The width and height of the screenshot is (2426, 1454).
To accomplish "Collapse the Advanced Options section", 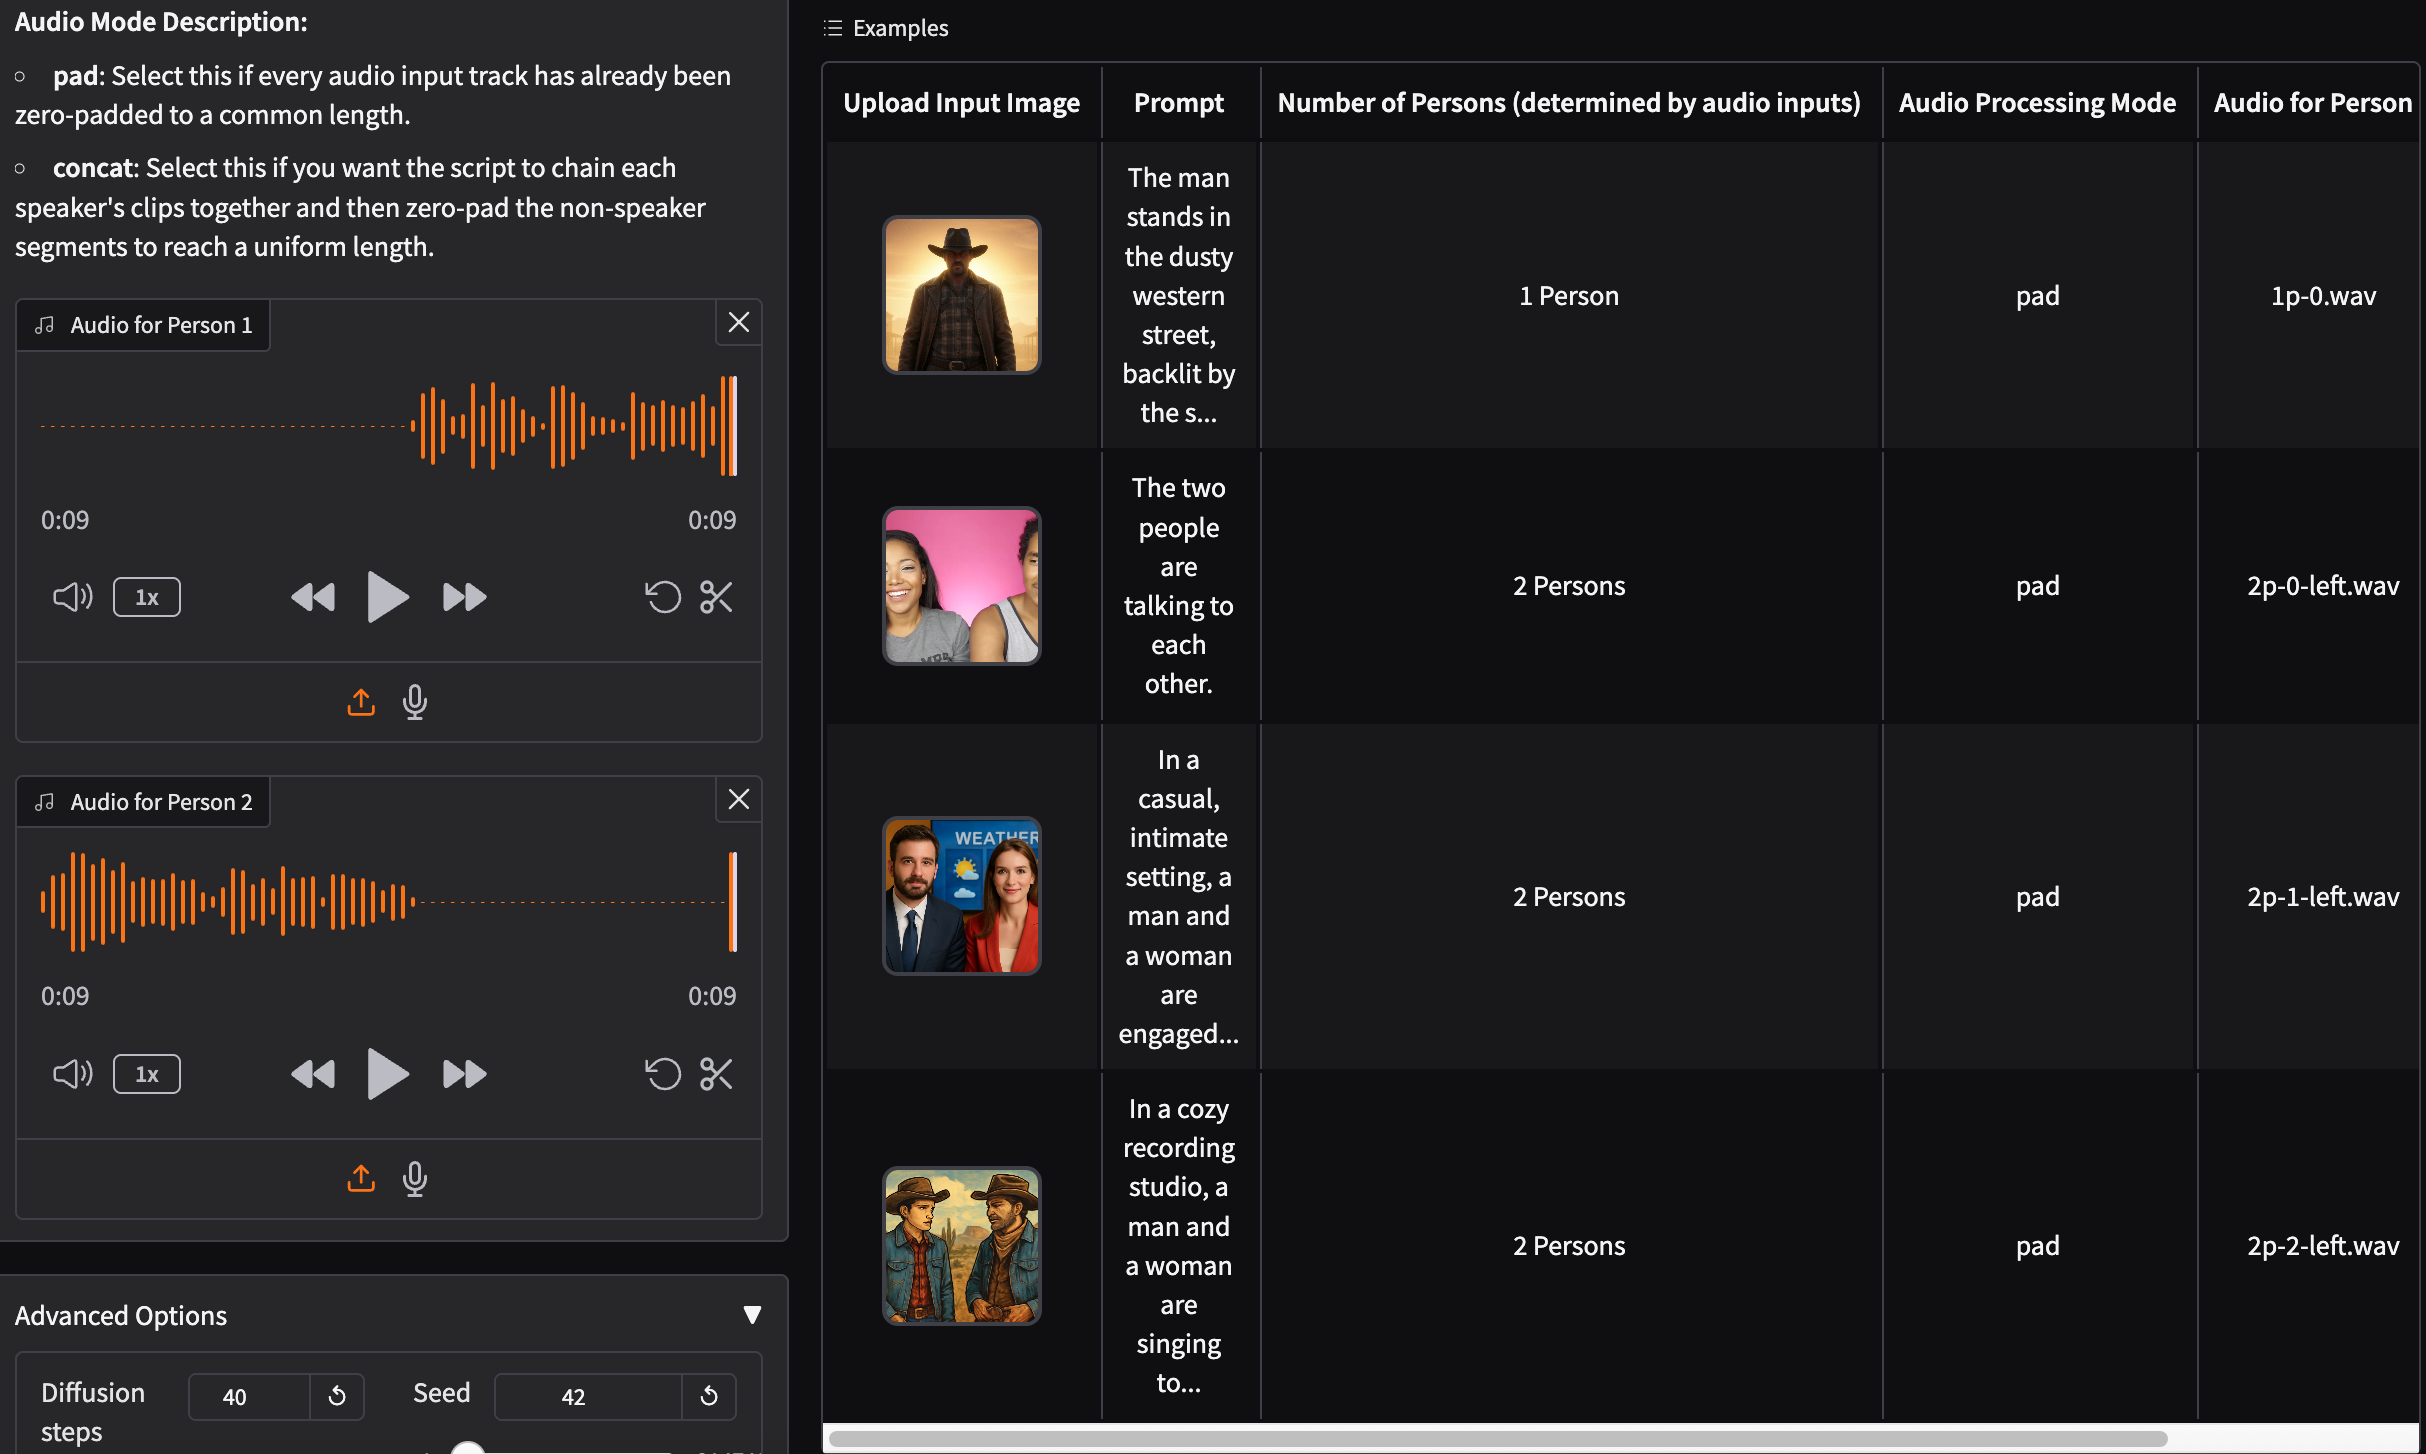I will tap(752, 1315).
